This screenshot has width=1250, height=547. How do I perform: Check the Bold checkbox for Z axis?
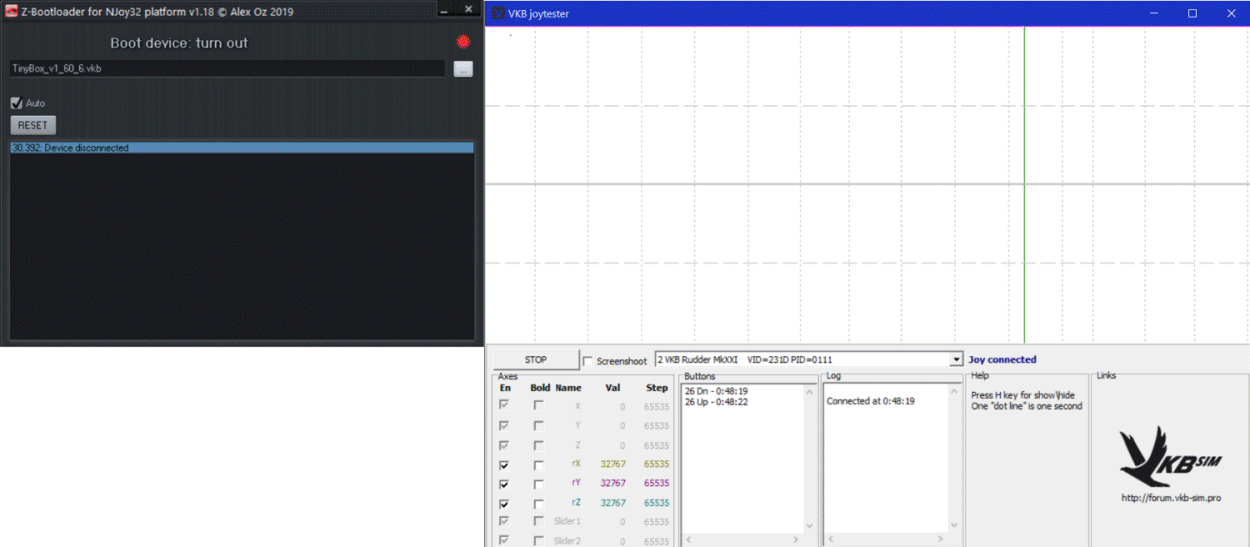tap(538, 445)
